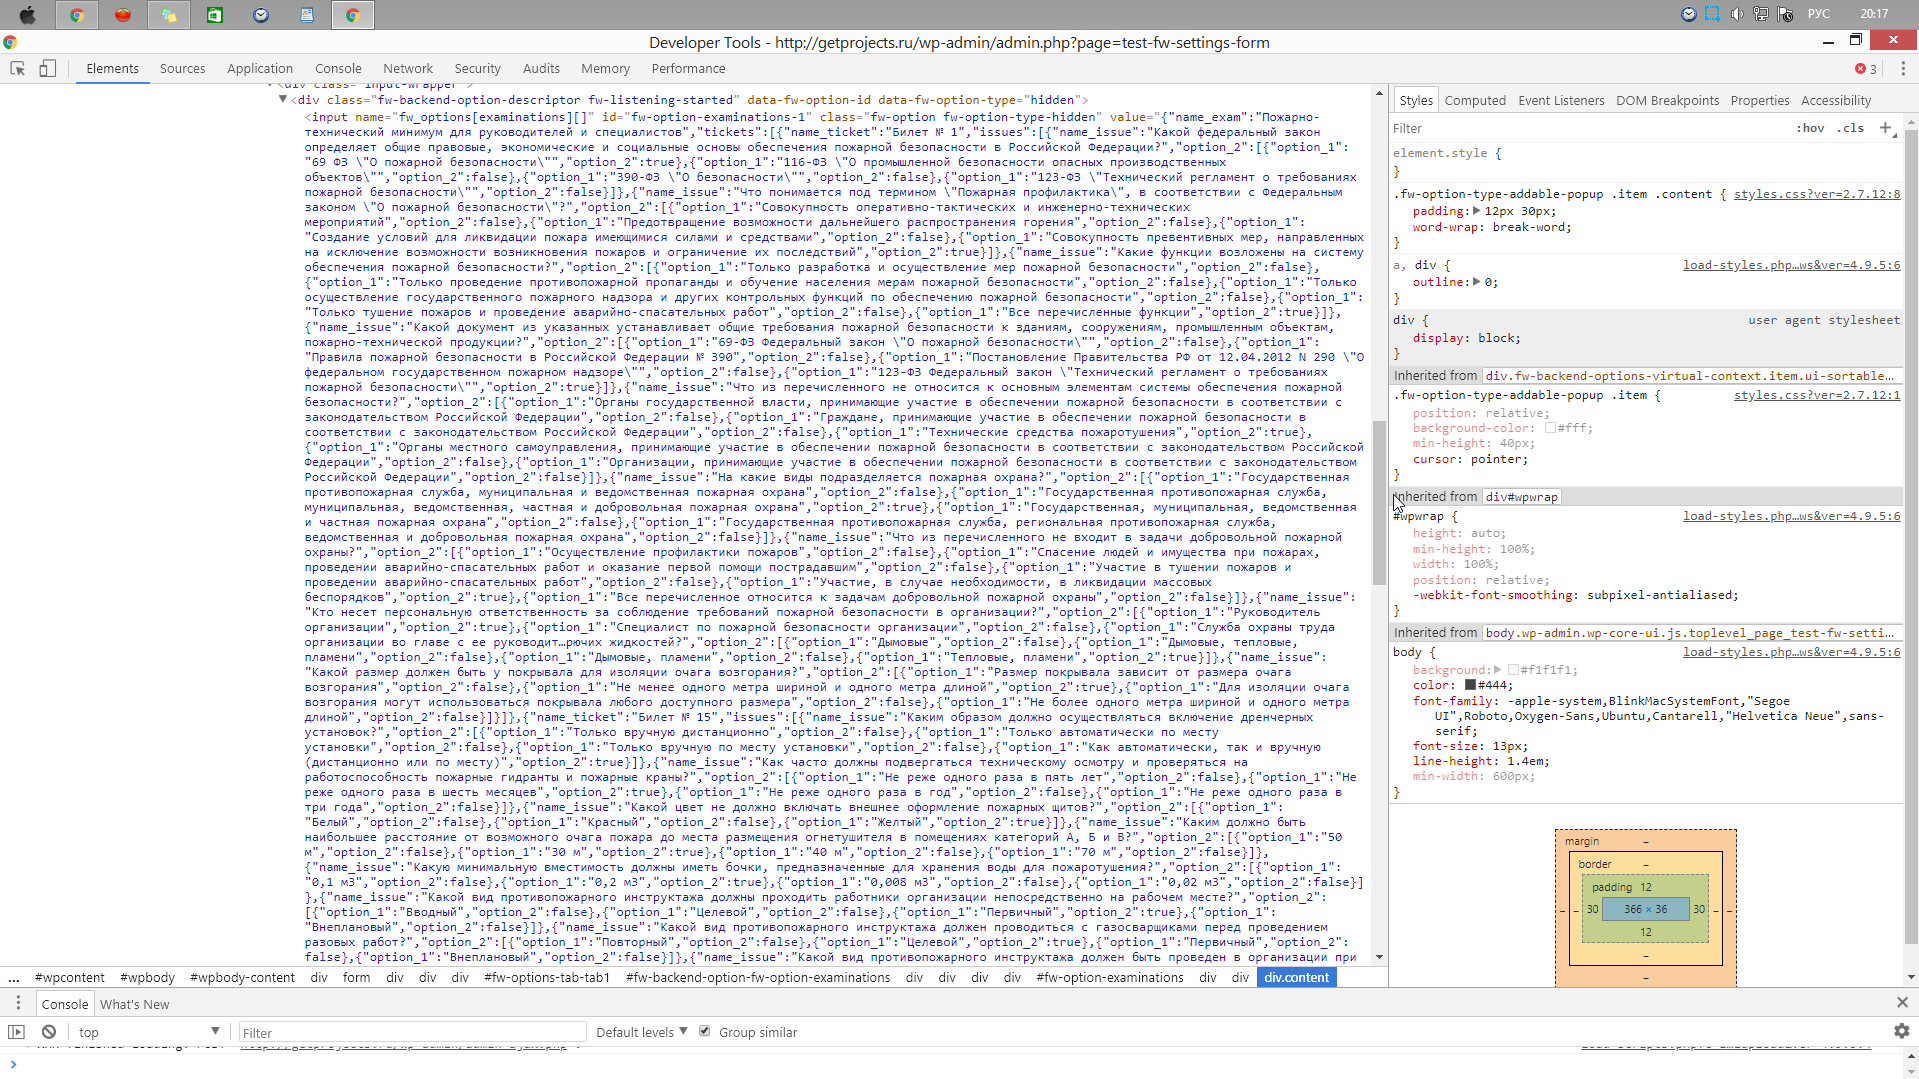The width and height of the screenshot is (1919, 1079).
Task: Select #fw-options-tab-tab1 breadcrumb item
Action: coord(547,977)
